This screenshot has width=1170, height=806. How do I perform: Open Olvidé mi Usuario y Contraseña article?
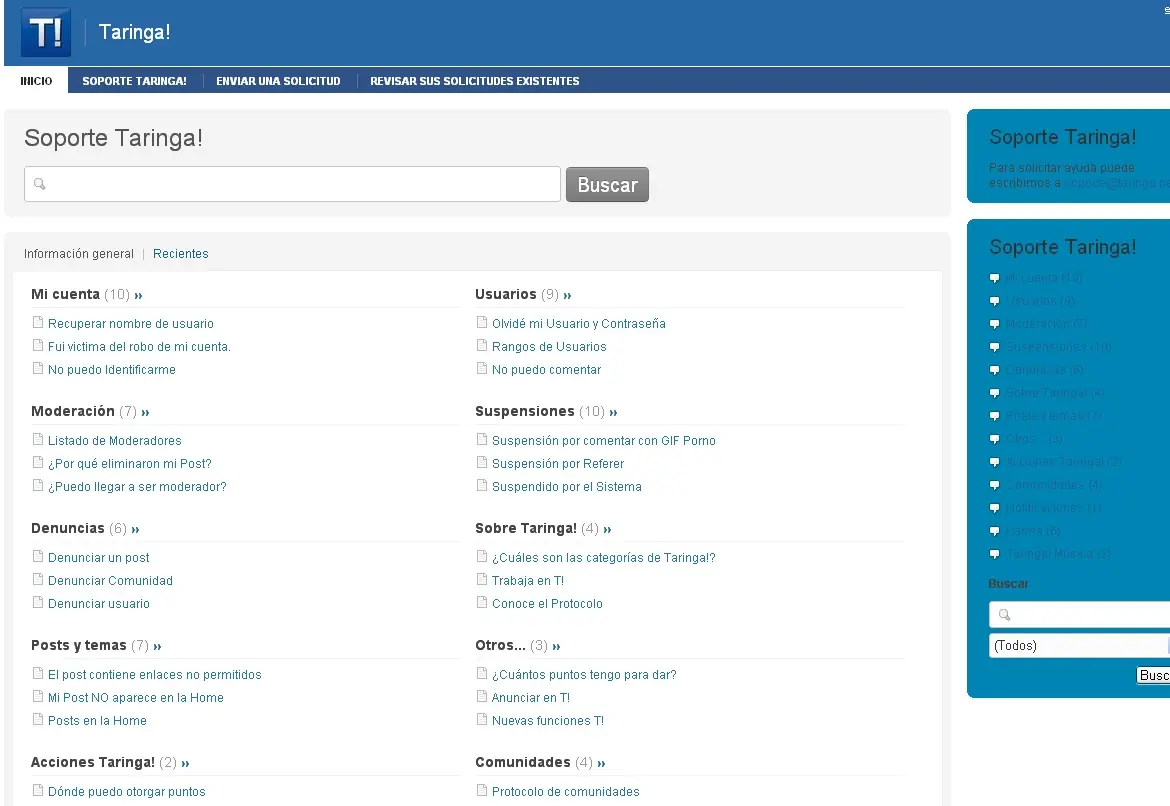[578, 323]
